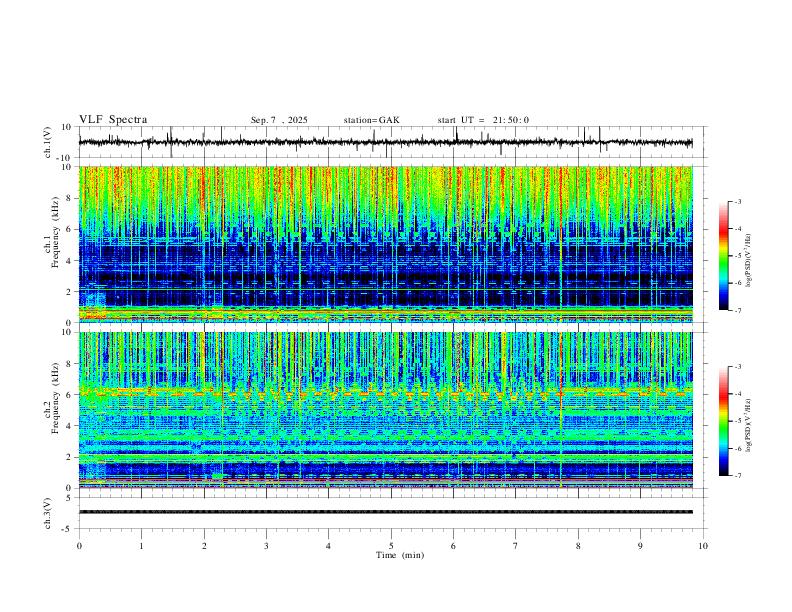Screen dimensions: 792x612
Task: Click the "-4" tick on ch.2 colorbar
Action: click(738, 394)
